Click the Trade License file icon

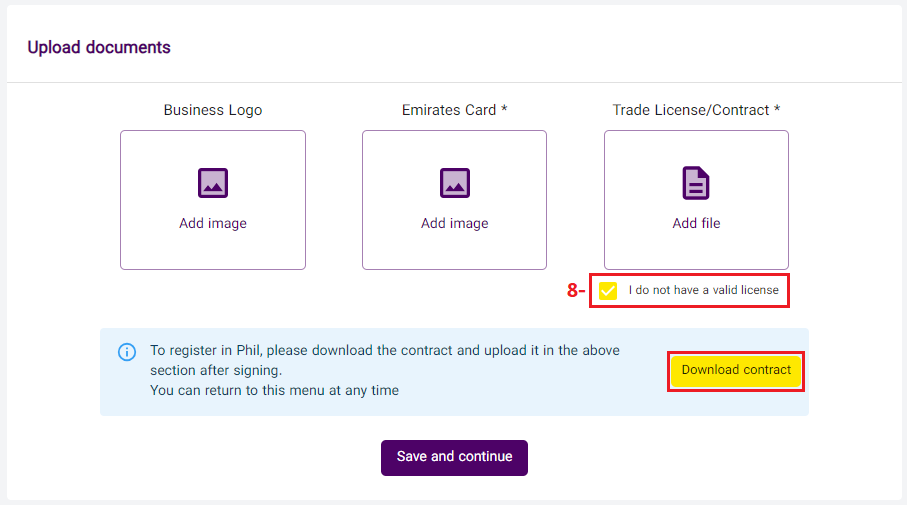coord(696,183)
